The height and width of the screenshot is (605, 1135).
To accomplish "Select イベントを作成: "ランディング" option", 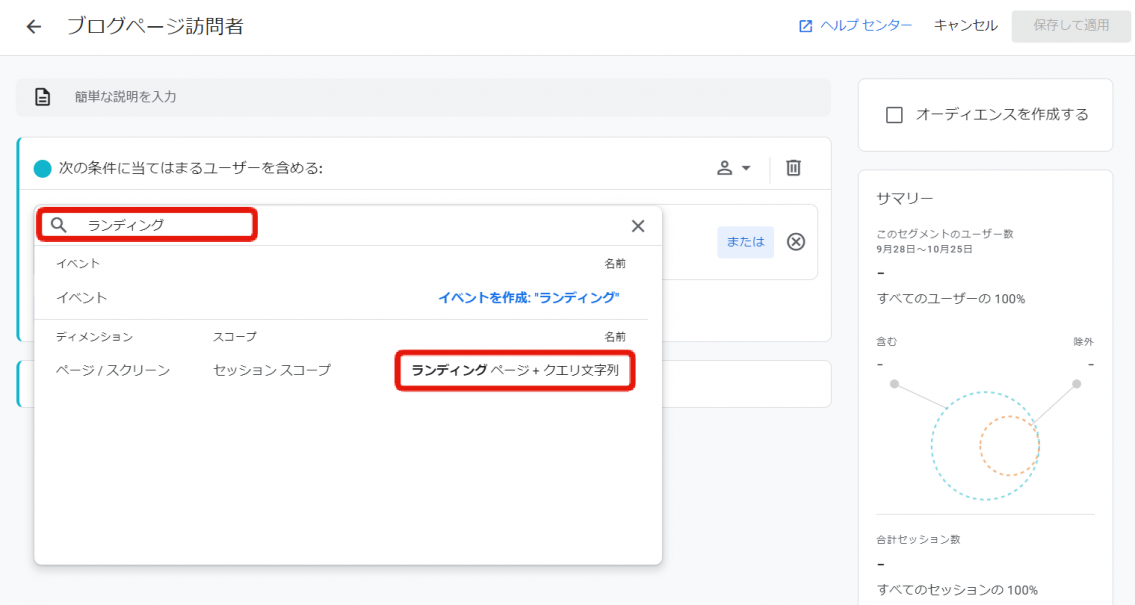I will [528, 298].
